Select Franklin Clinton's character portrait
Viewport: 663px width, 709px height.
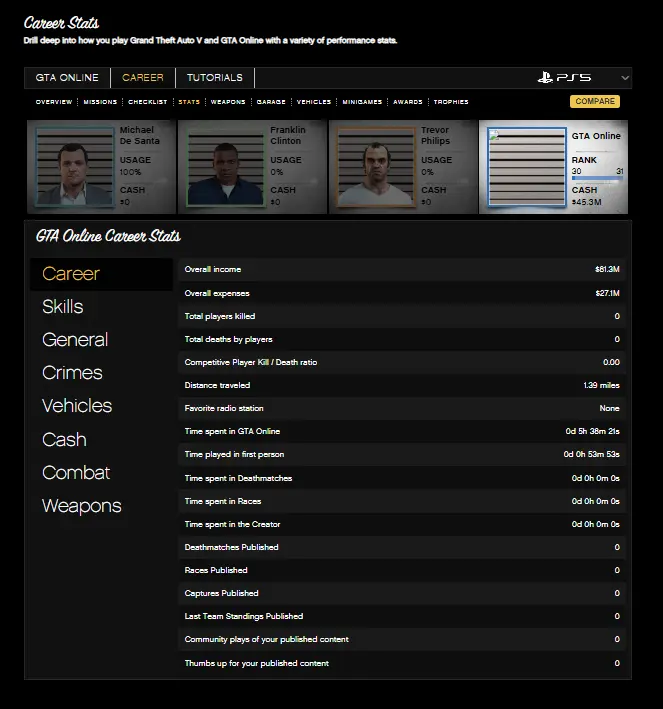(225, 167)
